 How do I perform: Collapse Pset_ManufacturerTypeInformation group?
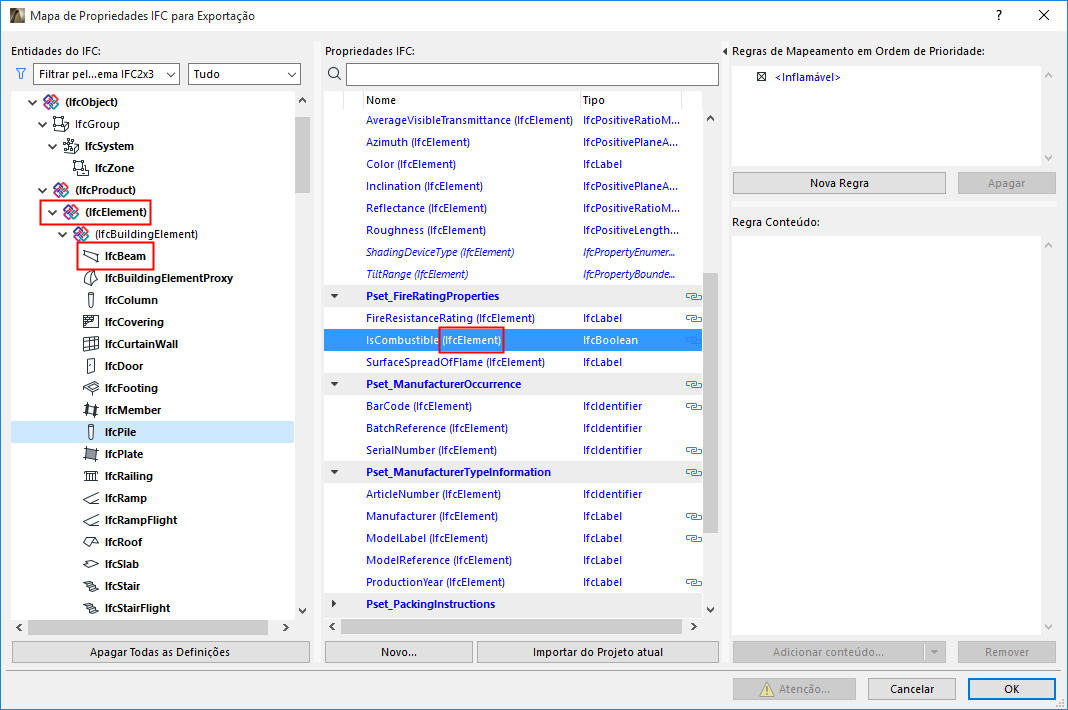pos(334,472)
